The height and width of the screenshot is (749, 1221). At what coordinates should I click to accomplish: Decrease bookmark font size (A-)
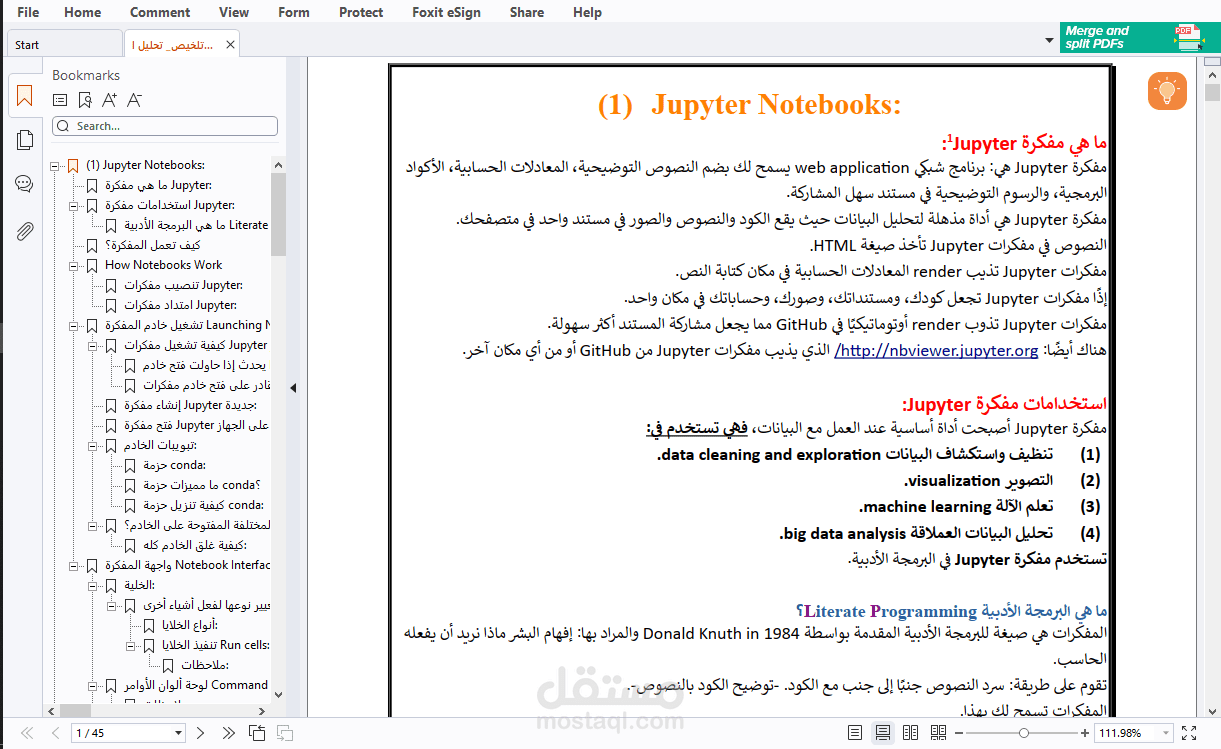[135, 99]
